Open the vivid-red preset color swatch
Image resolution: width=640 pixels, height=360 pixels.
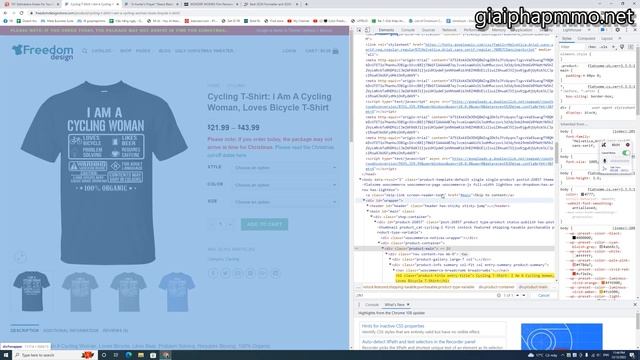pos(574,274)
